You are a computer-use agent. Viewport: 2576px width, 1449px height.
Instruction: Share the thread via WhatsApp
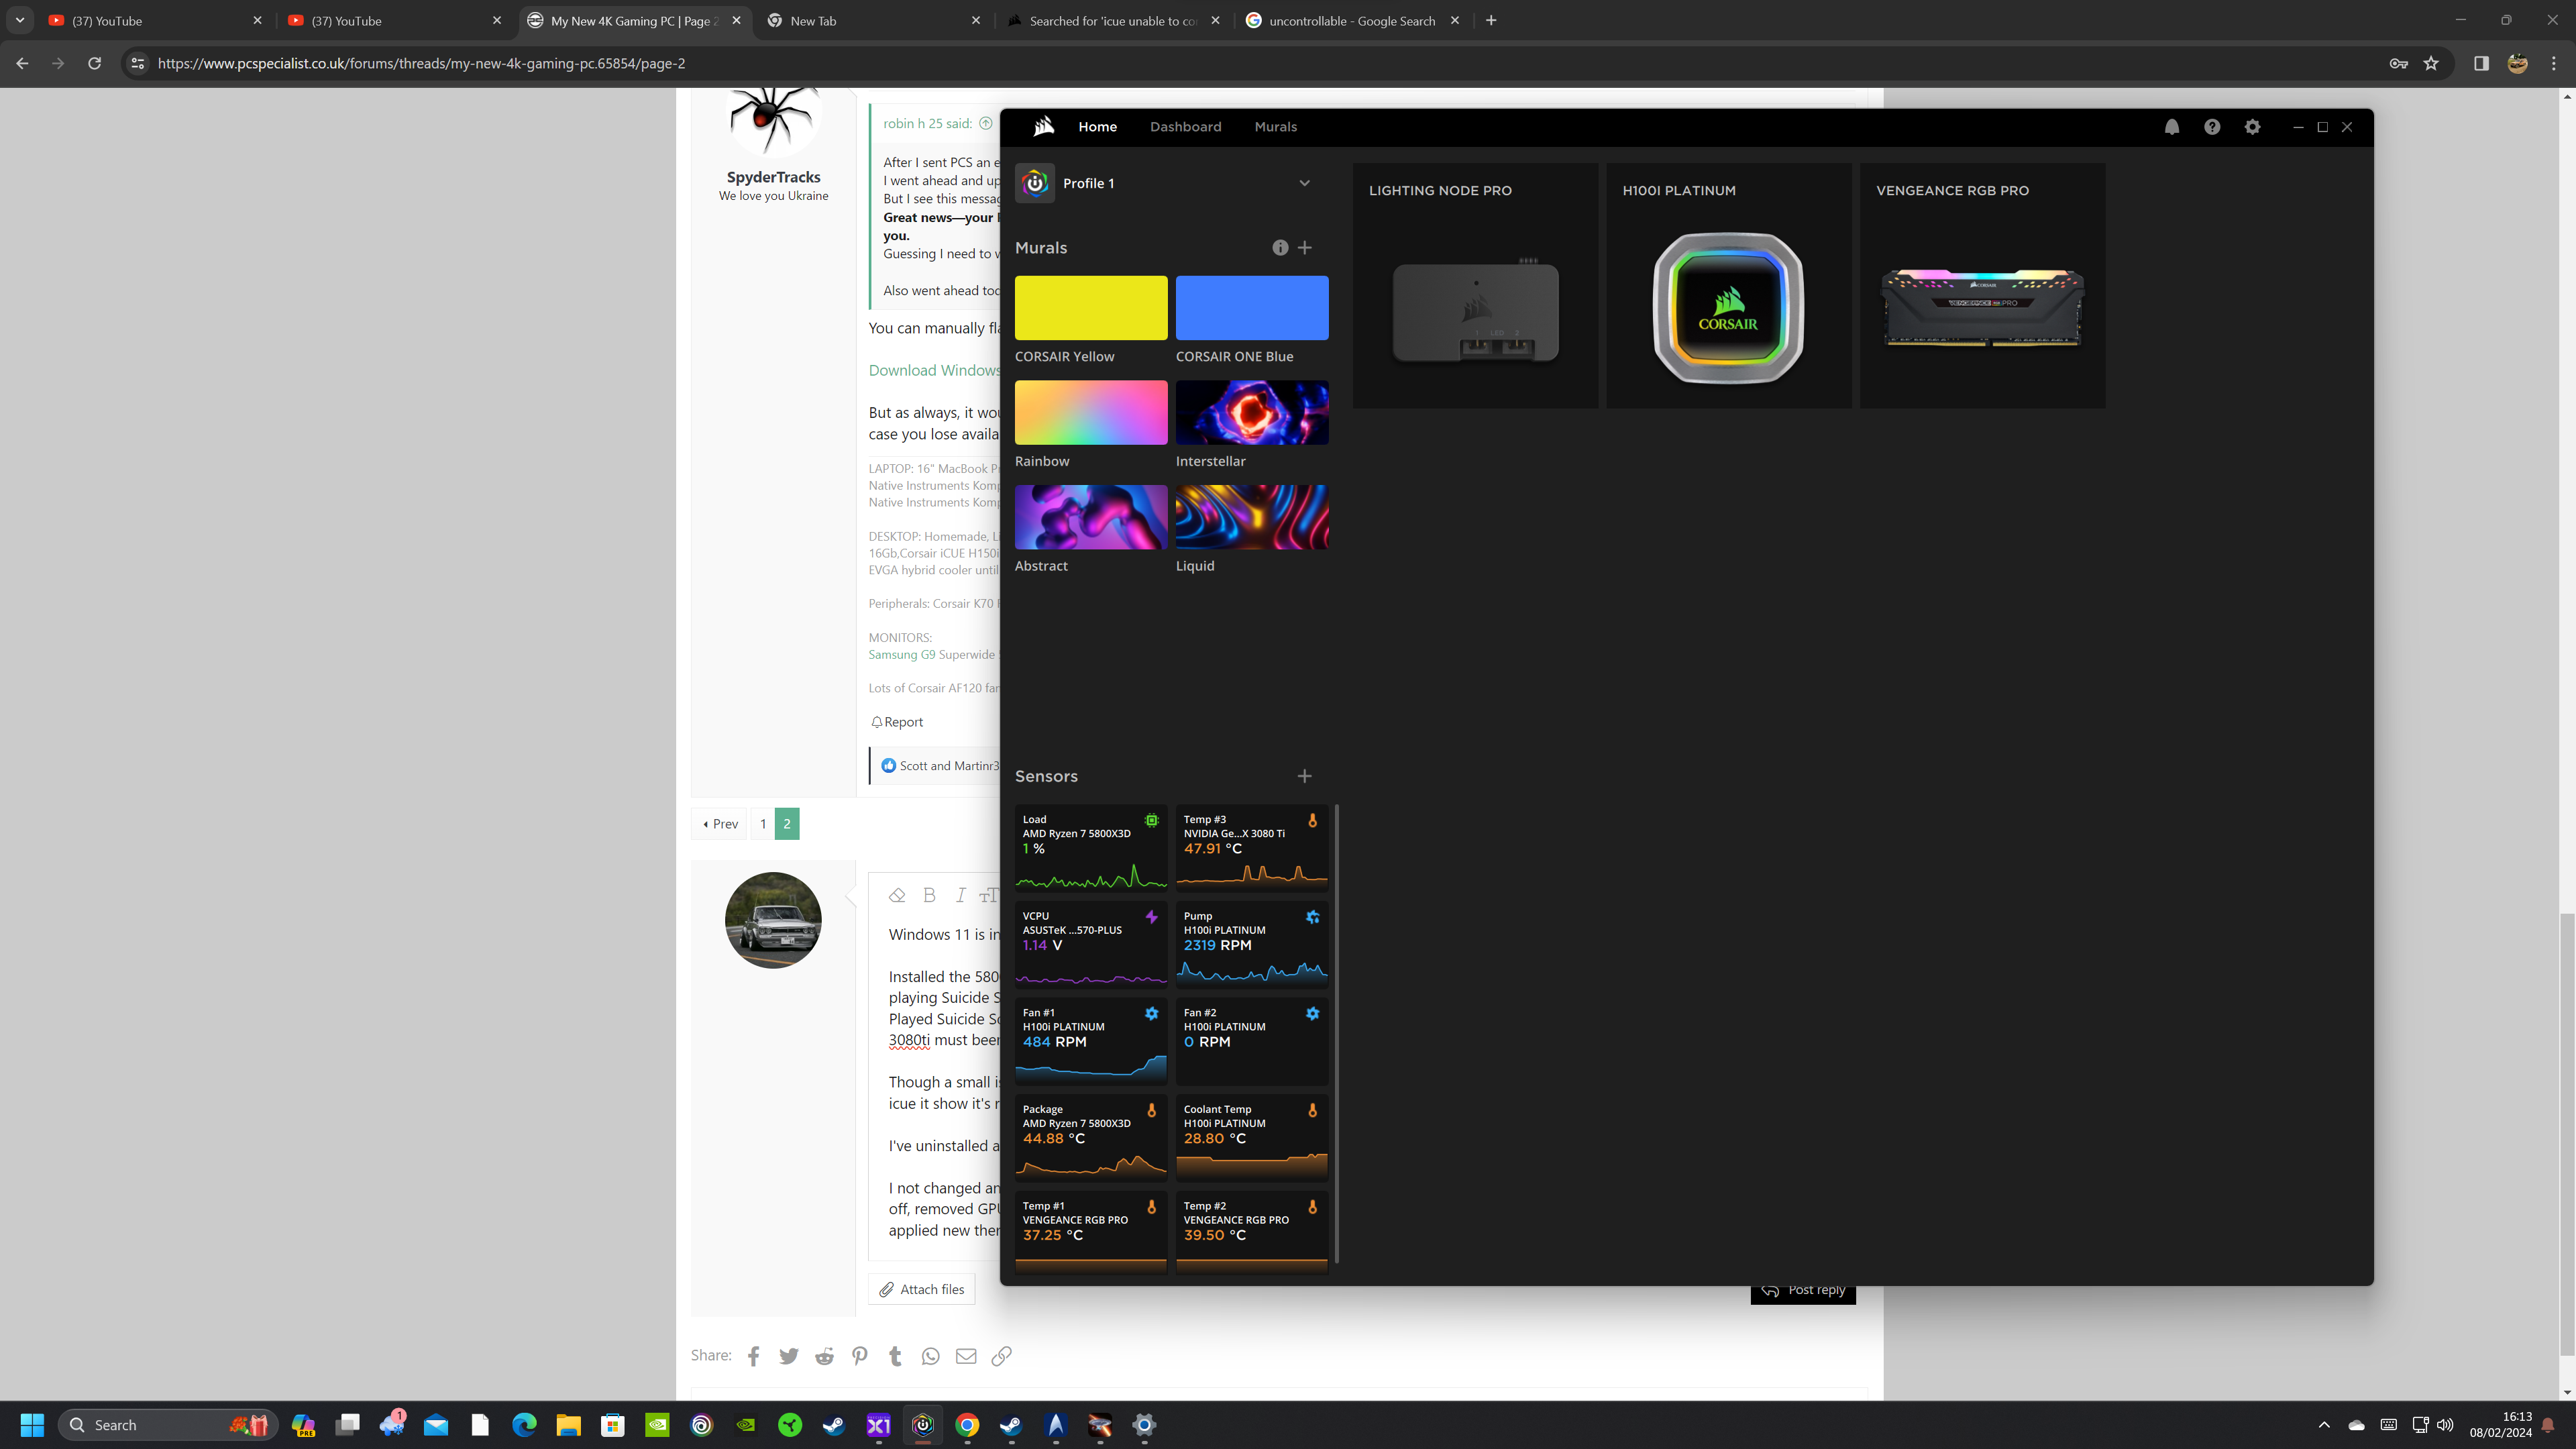point(931,1356)
